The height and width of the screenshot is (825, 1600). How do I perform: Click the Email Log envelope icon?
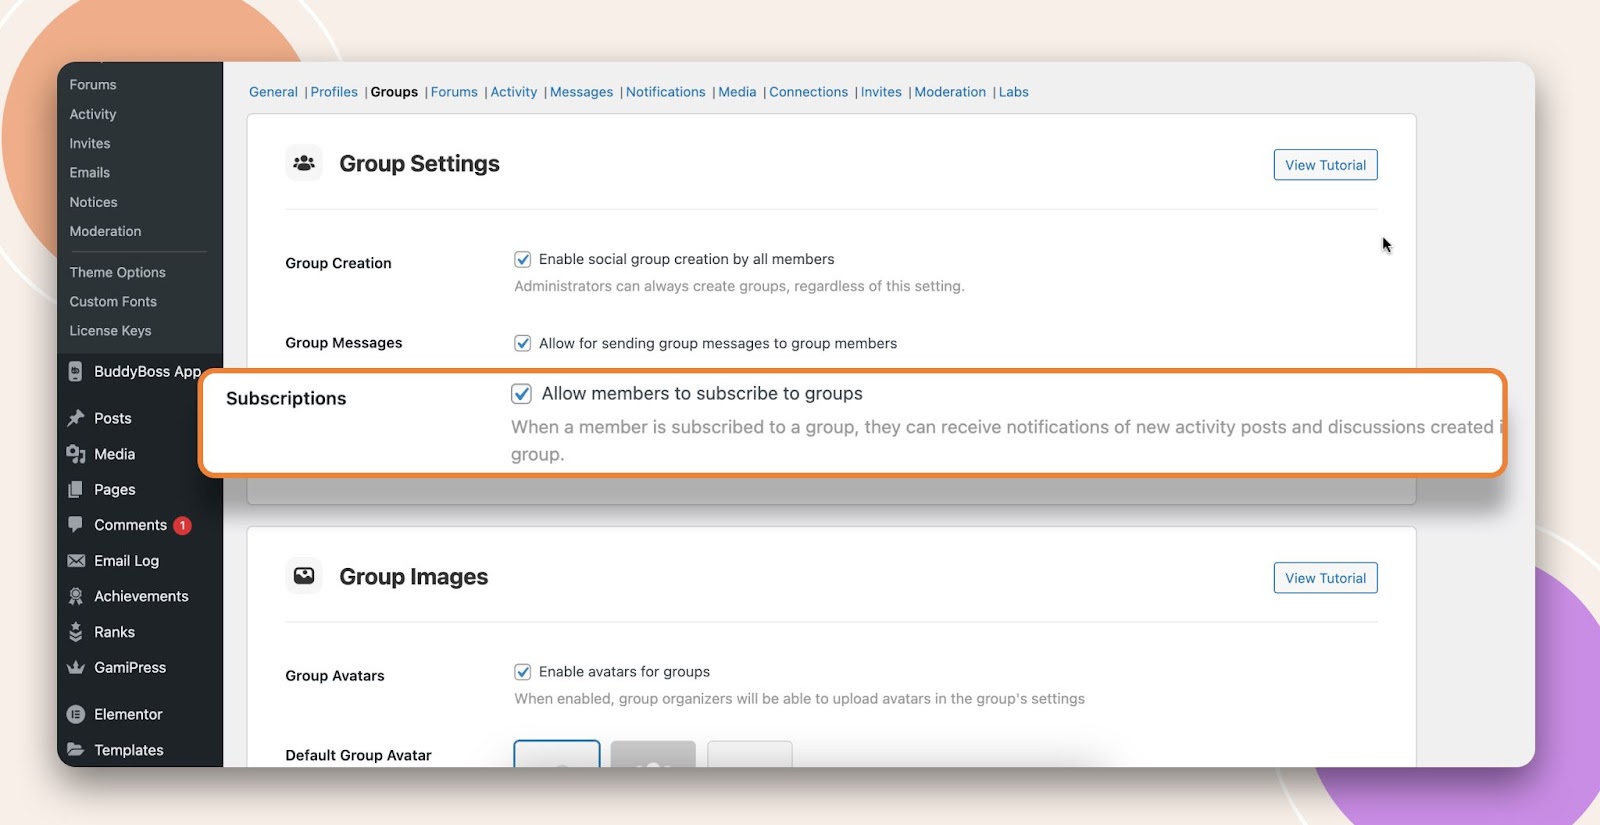(x=76, y=561)
